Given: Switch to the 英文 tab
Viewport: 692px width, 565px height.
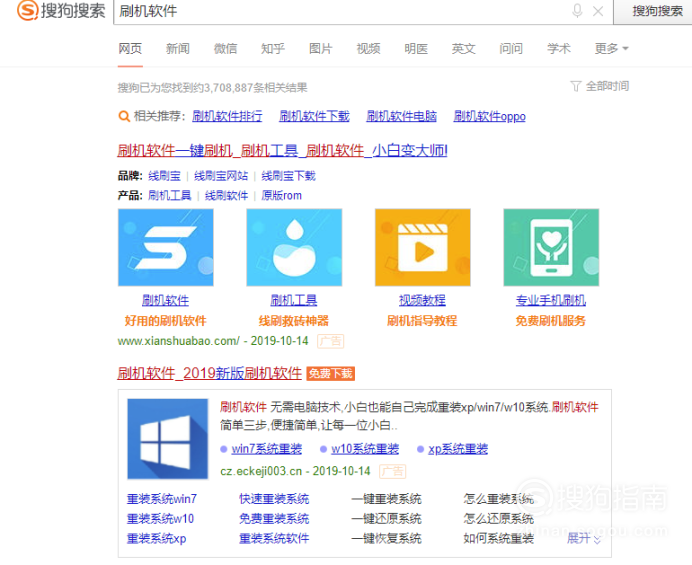Looking at the screenshot, I should (x=464, y=48).
